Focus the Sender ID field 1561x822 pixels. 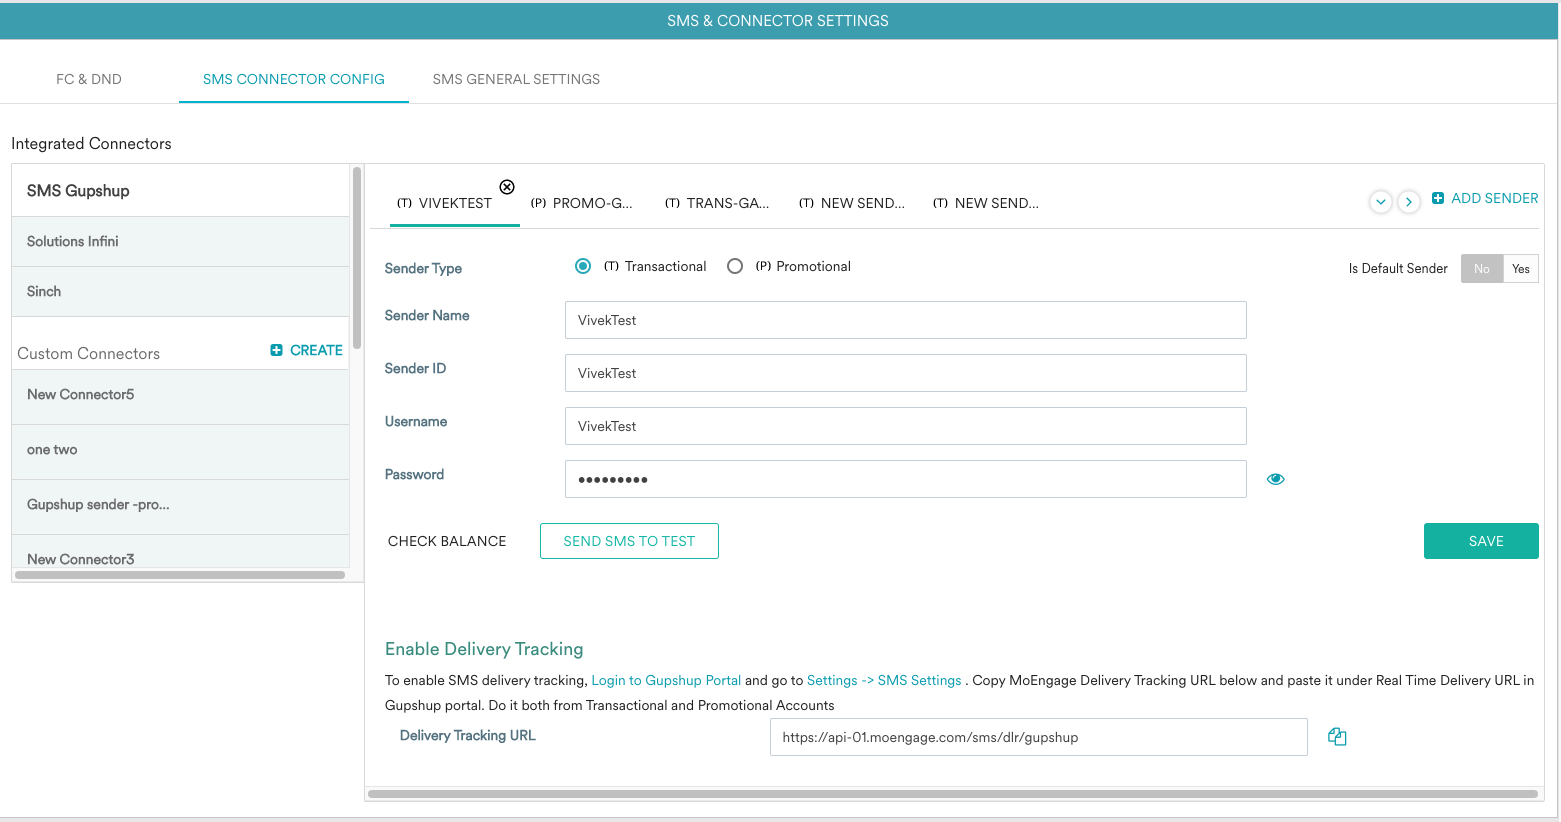point(906,373)
